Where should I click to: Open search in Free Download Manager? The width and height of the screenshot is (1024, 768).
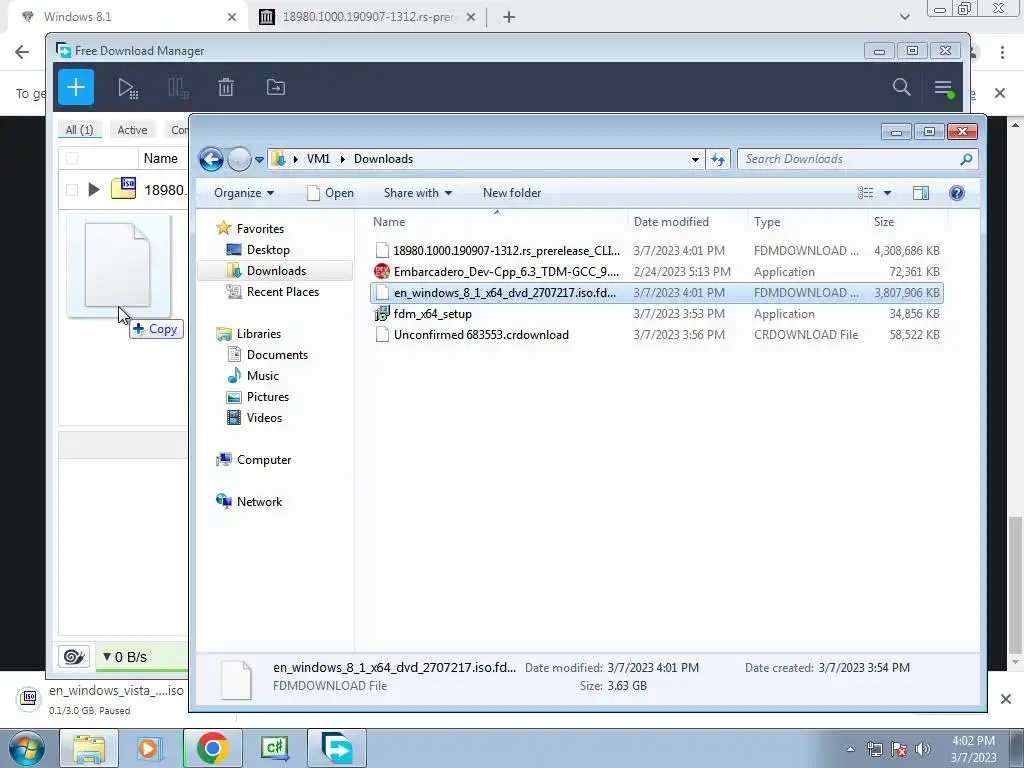(901, 87)
